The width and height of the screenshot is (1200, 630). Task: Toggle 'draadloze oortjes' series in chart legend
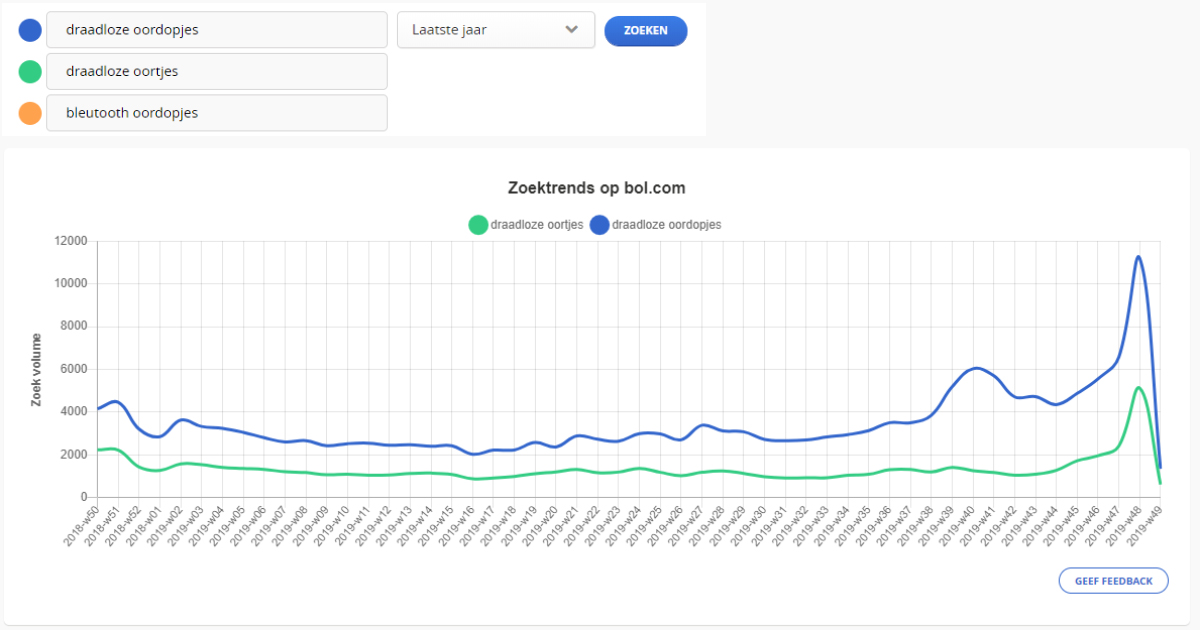pyautogui.click(x=526, y=225)
